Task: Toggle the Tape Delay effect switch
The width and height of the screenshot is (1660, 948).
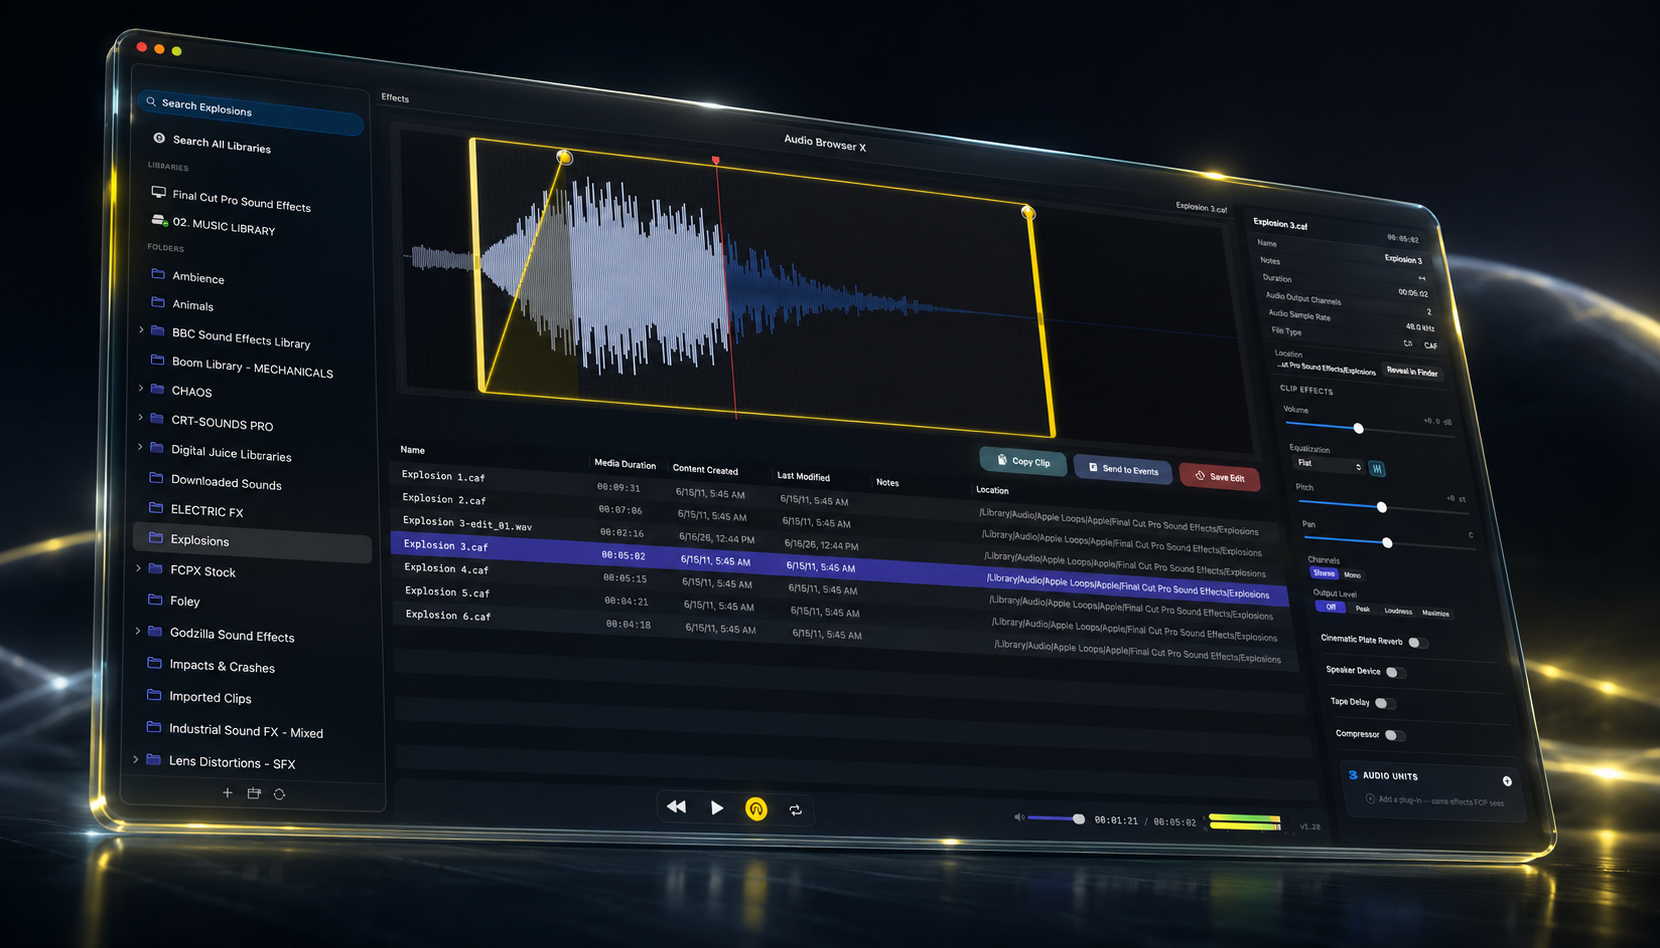Action: (x=1385, y=703)
